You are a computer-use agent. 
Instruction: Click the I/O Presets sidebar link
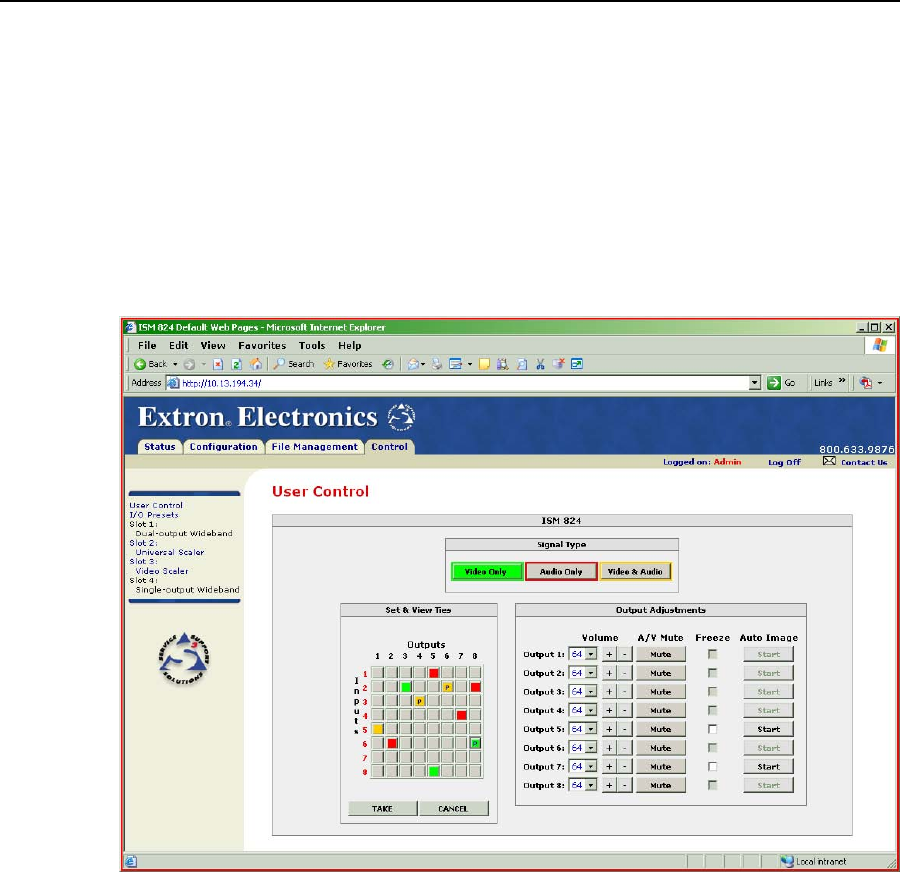[154, 515]
